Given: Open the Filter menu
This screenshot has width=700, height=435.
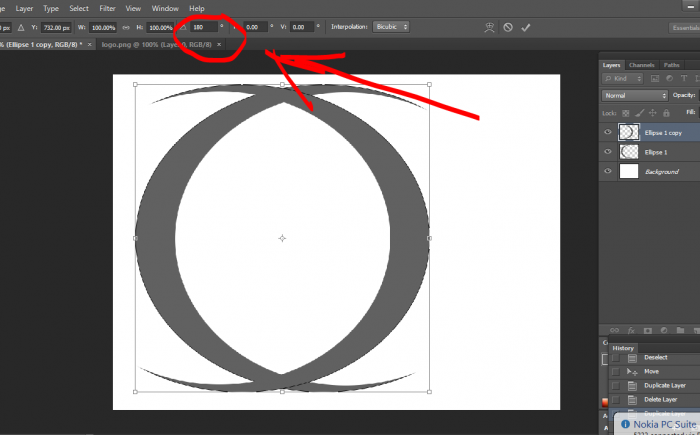Looking at the screenshot, I should coord(107,8).
